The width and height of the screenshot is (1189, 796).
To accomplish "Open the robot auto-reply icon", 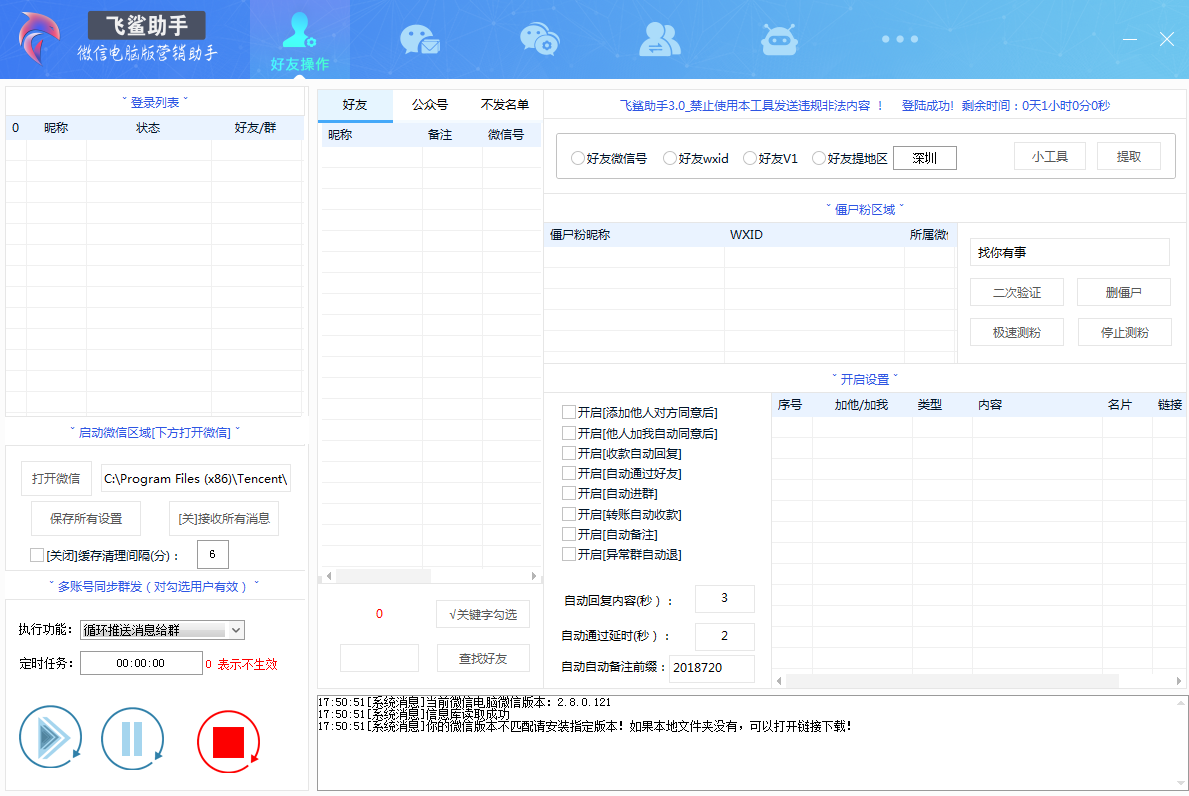I will click(x=779, y=39).
